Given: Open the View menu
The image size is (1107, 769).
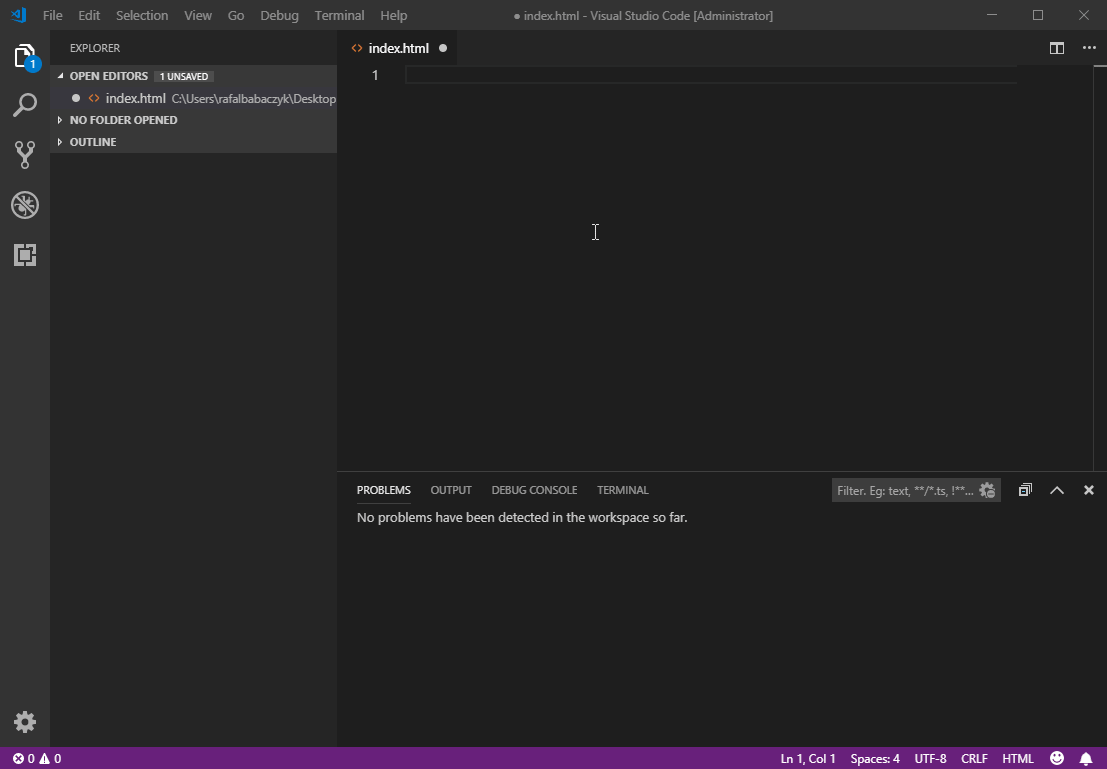Looking at the screenshot, I should (198, 15).
